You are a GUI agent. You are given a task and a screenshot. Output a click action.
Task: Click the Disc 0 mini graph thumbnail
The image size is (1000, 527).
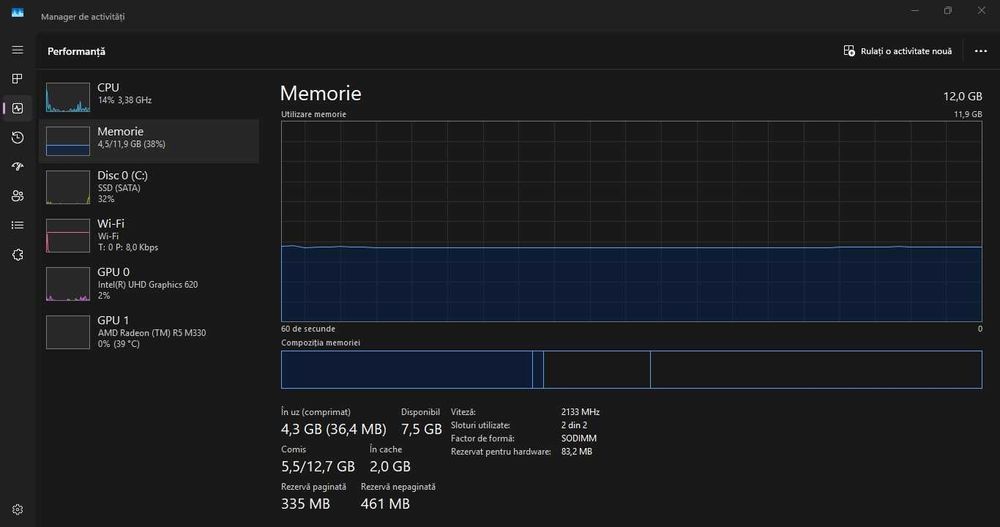(68, 187)
